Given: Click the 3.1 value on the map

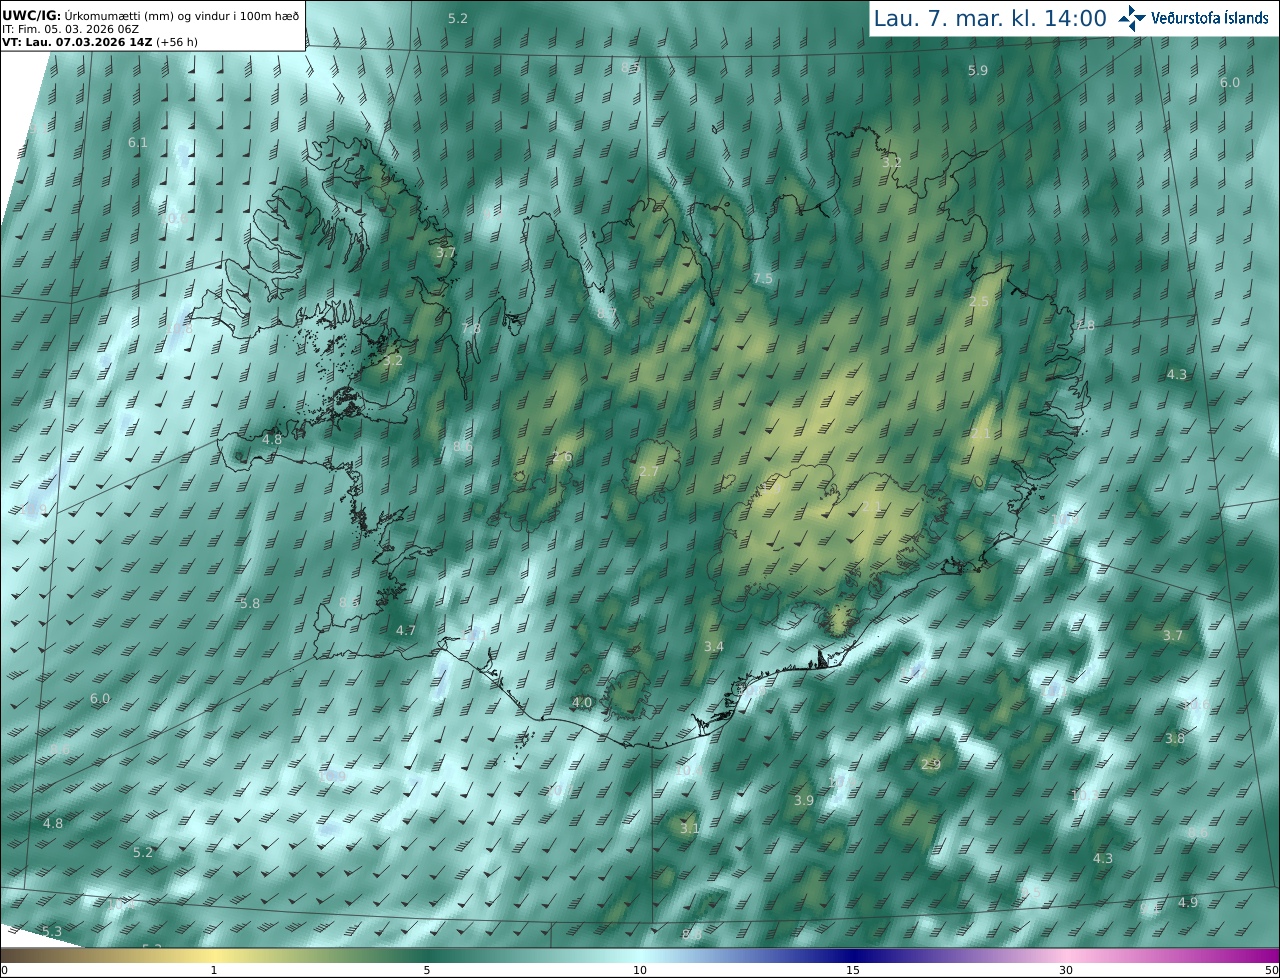Looking at the screenshot, I should pos(689,828).
